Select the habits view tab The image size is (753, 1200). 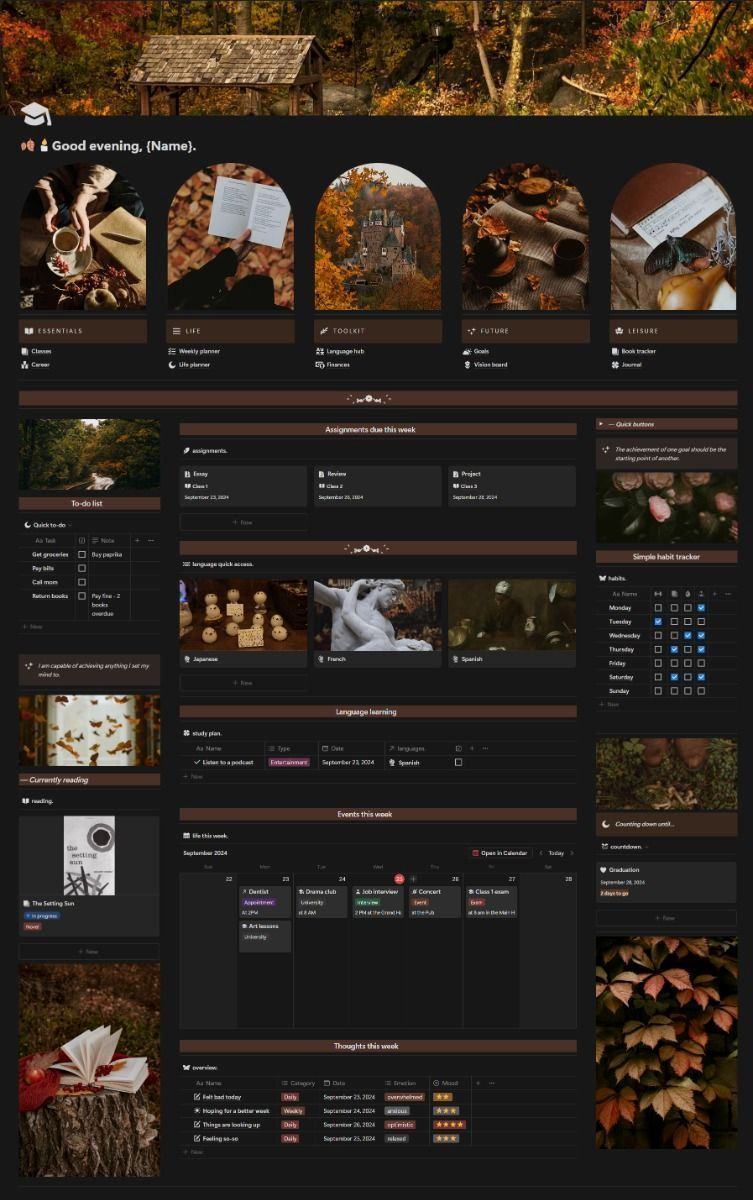(x=614, y=578)
